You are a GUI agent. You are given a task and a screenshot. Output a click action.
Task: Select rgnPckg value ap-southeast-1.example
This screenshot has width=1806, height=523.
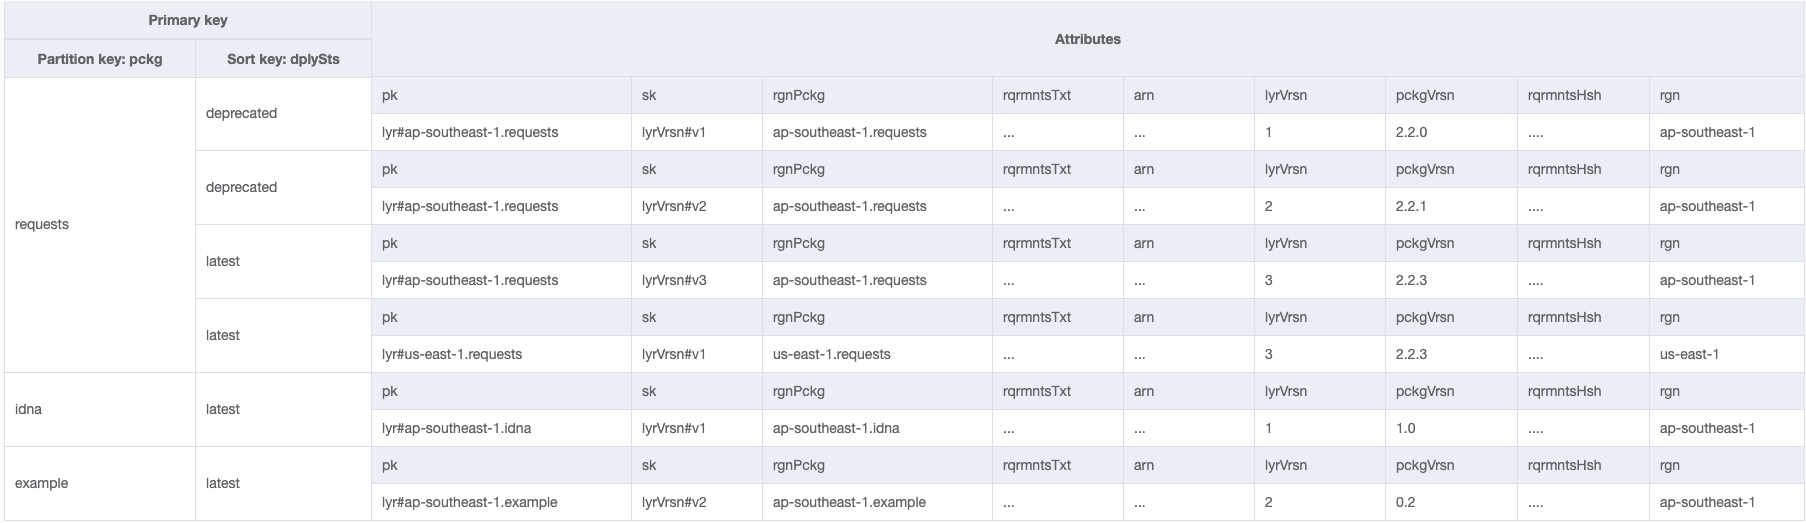coord(849,502)
